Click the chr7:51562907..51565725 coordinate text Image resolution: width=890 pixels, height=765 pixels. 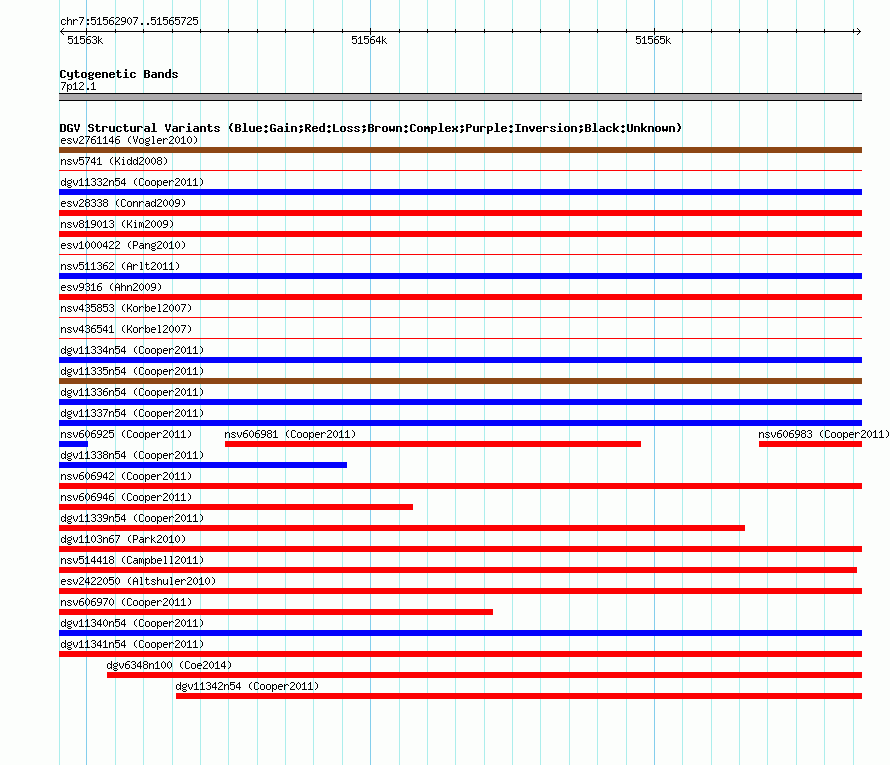coord(129,21)
